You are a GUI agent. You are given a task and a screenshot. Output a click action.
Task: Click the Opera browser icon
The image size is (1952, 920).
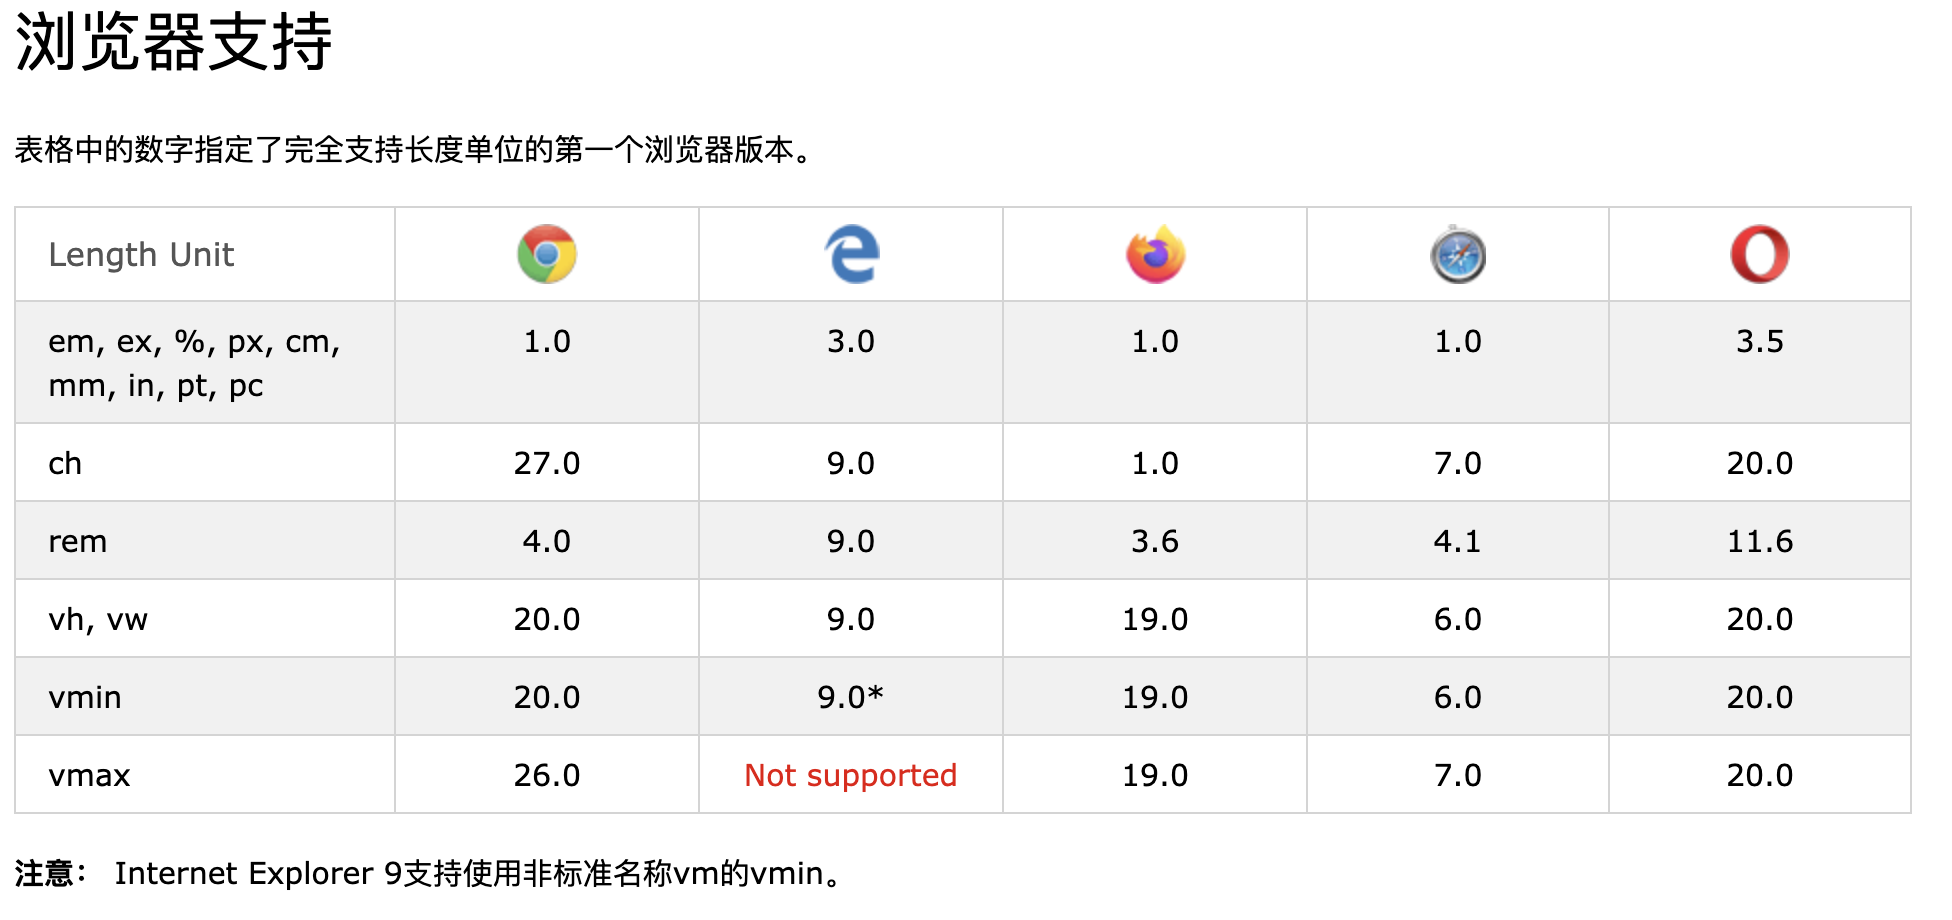(1760, 254)
